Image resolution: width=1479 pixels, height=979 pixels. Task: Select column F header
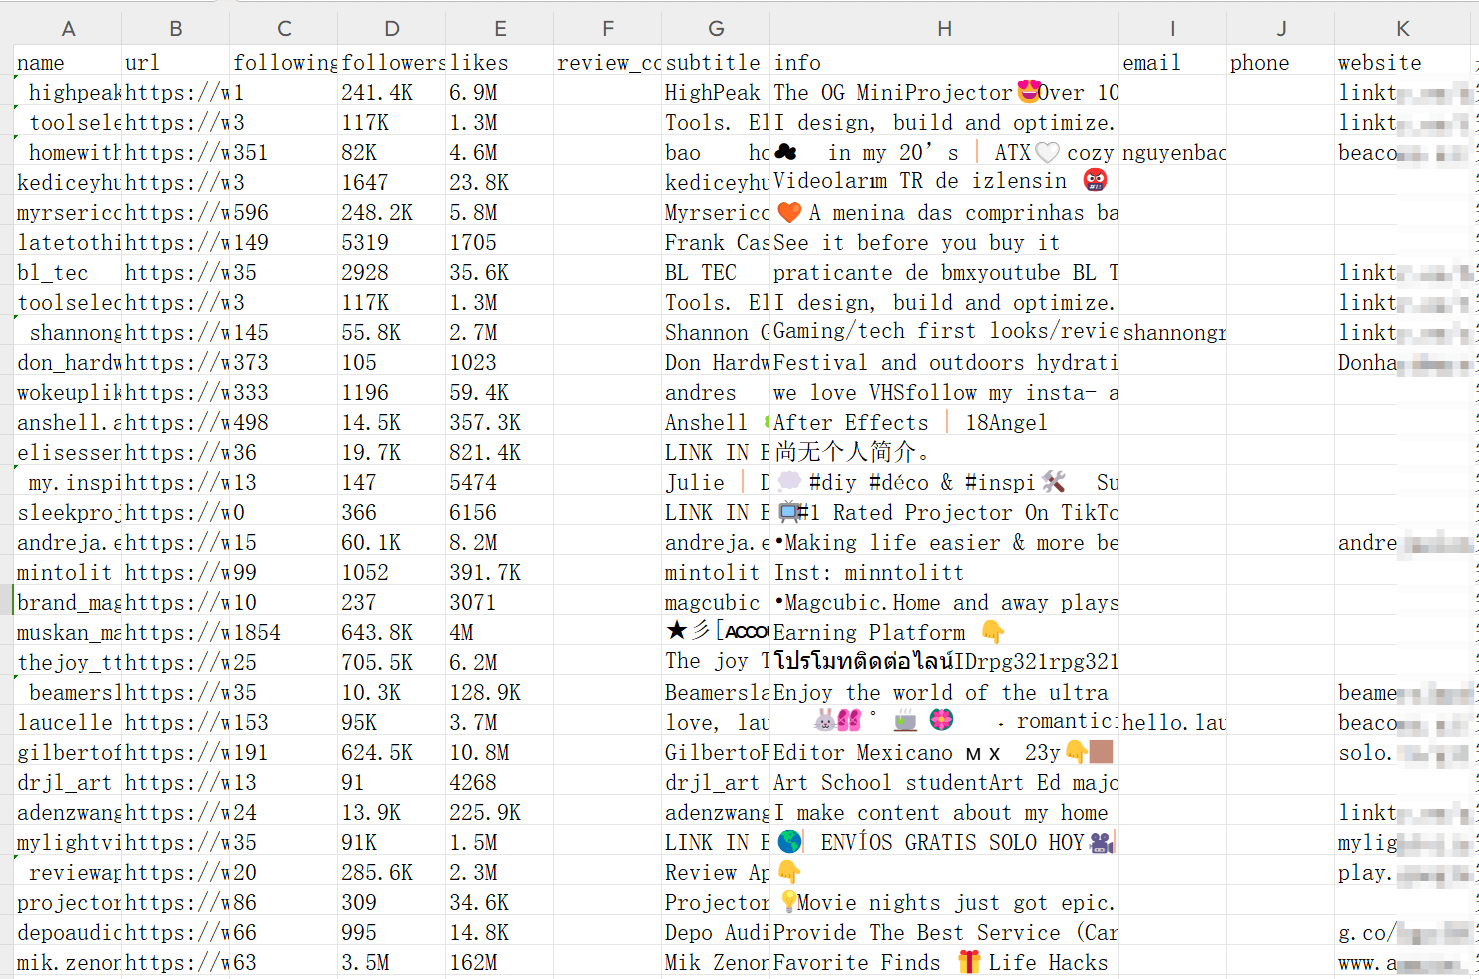point(608,29)
